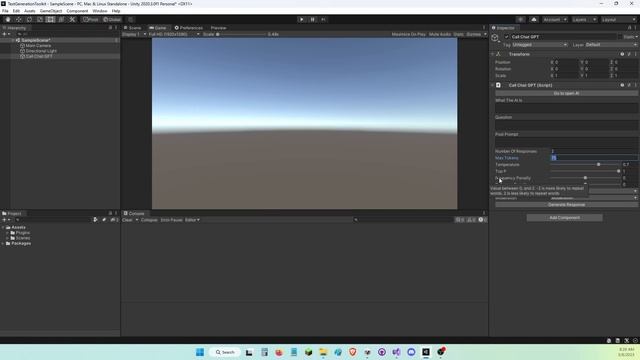
Task: Click the Pause button
Action: tap(313, 20)
